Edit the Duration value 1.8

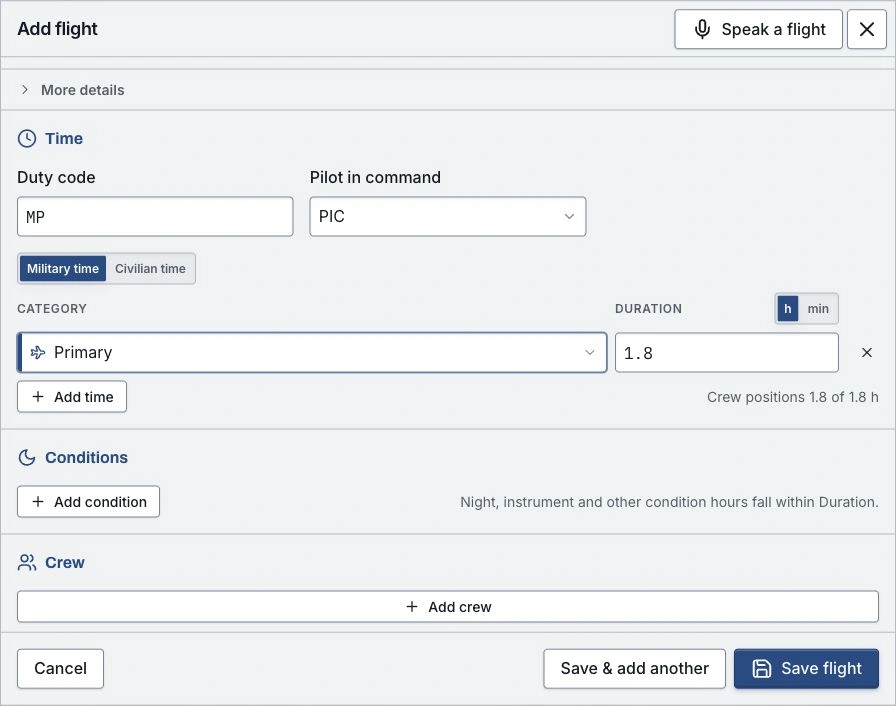[726, 353]
